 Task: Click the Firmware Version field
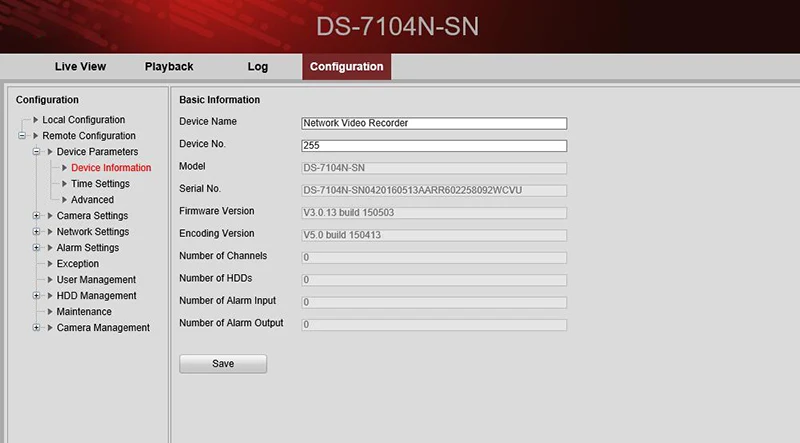click(x=434, y=213)
